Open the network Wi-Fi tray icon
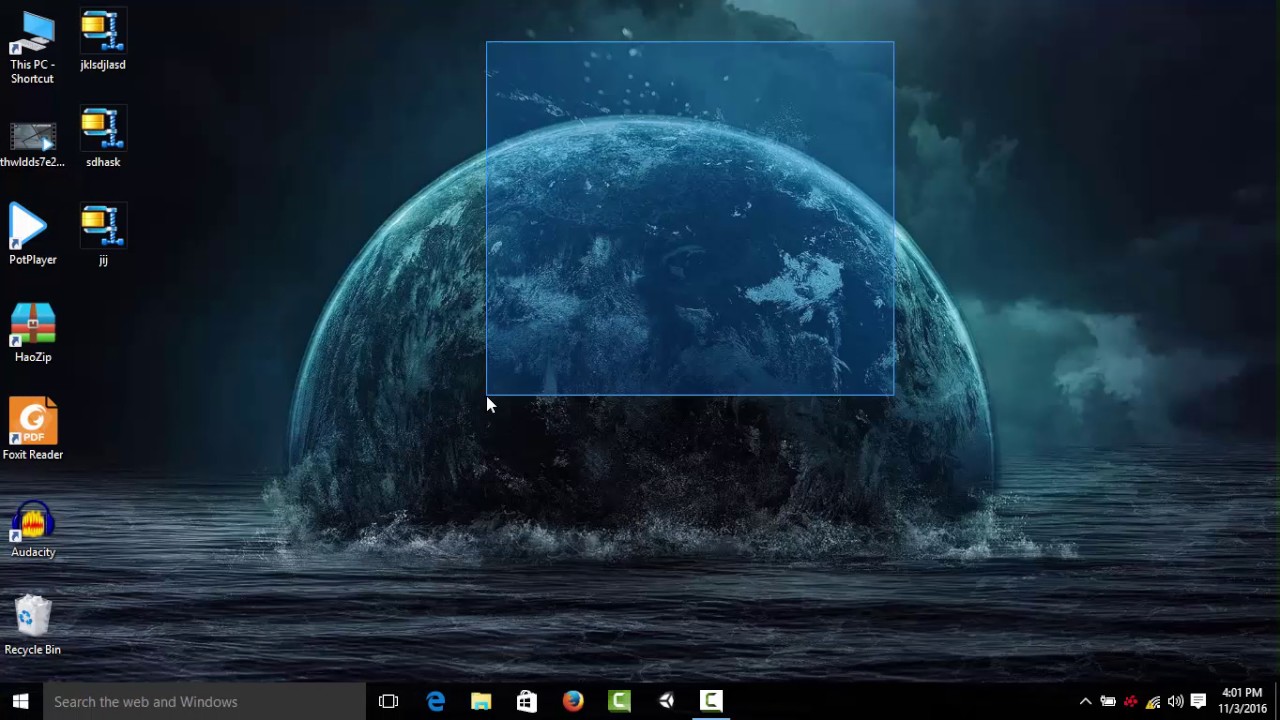This screenshot has width=1280, height=720. 1153,701
